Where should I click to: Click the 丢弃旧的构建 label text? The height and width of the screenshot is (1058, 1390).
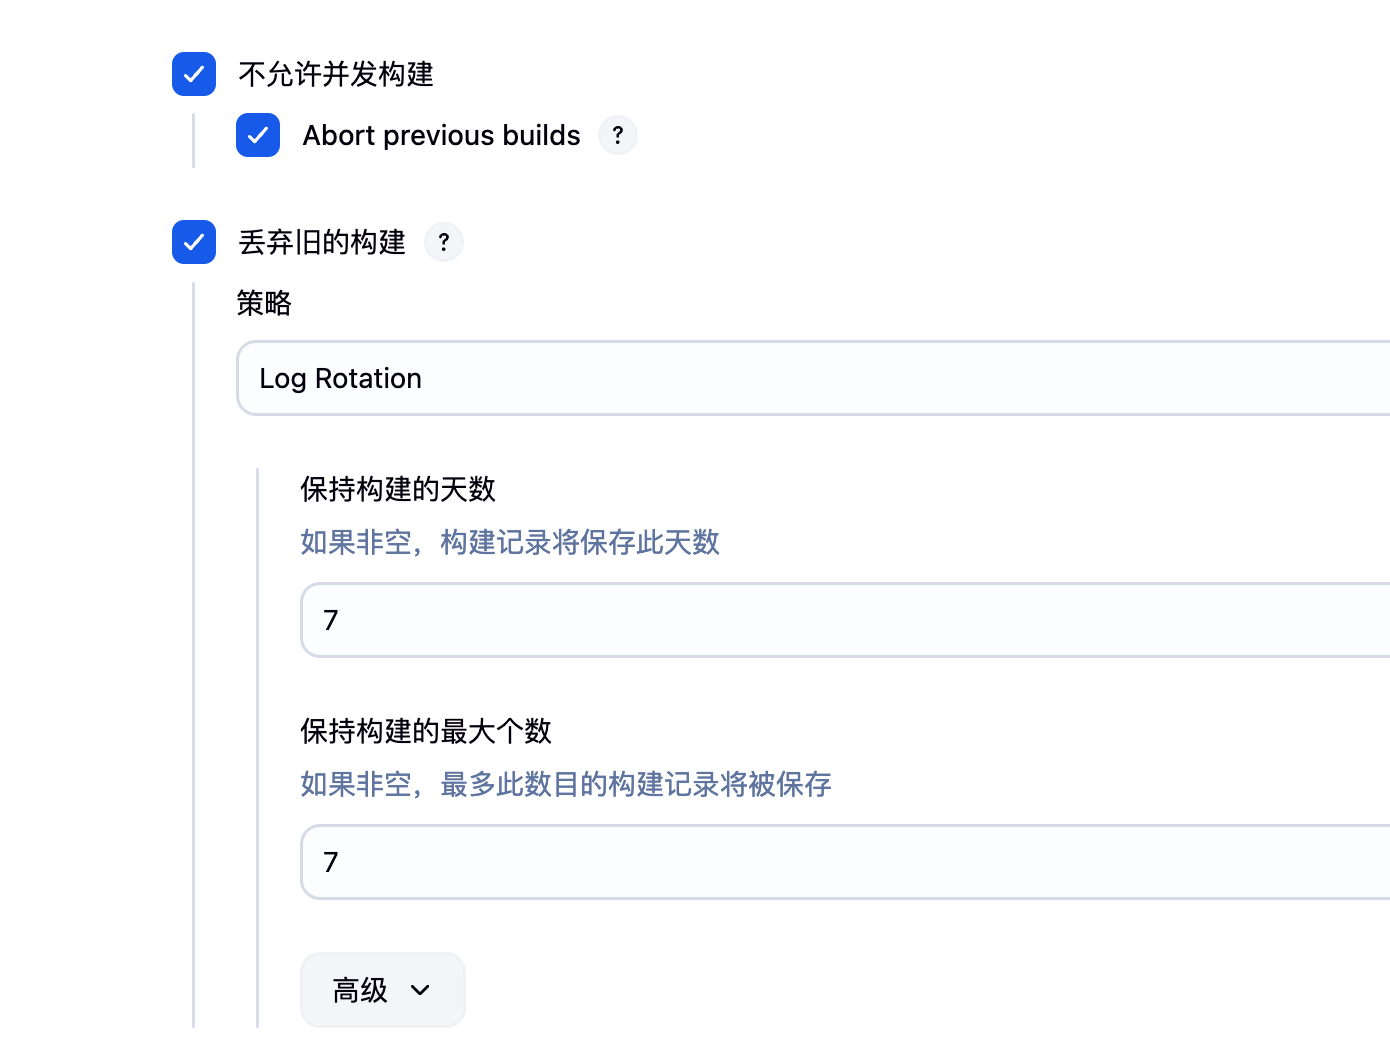[322, 242]
